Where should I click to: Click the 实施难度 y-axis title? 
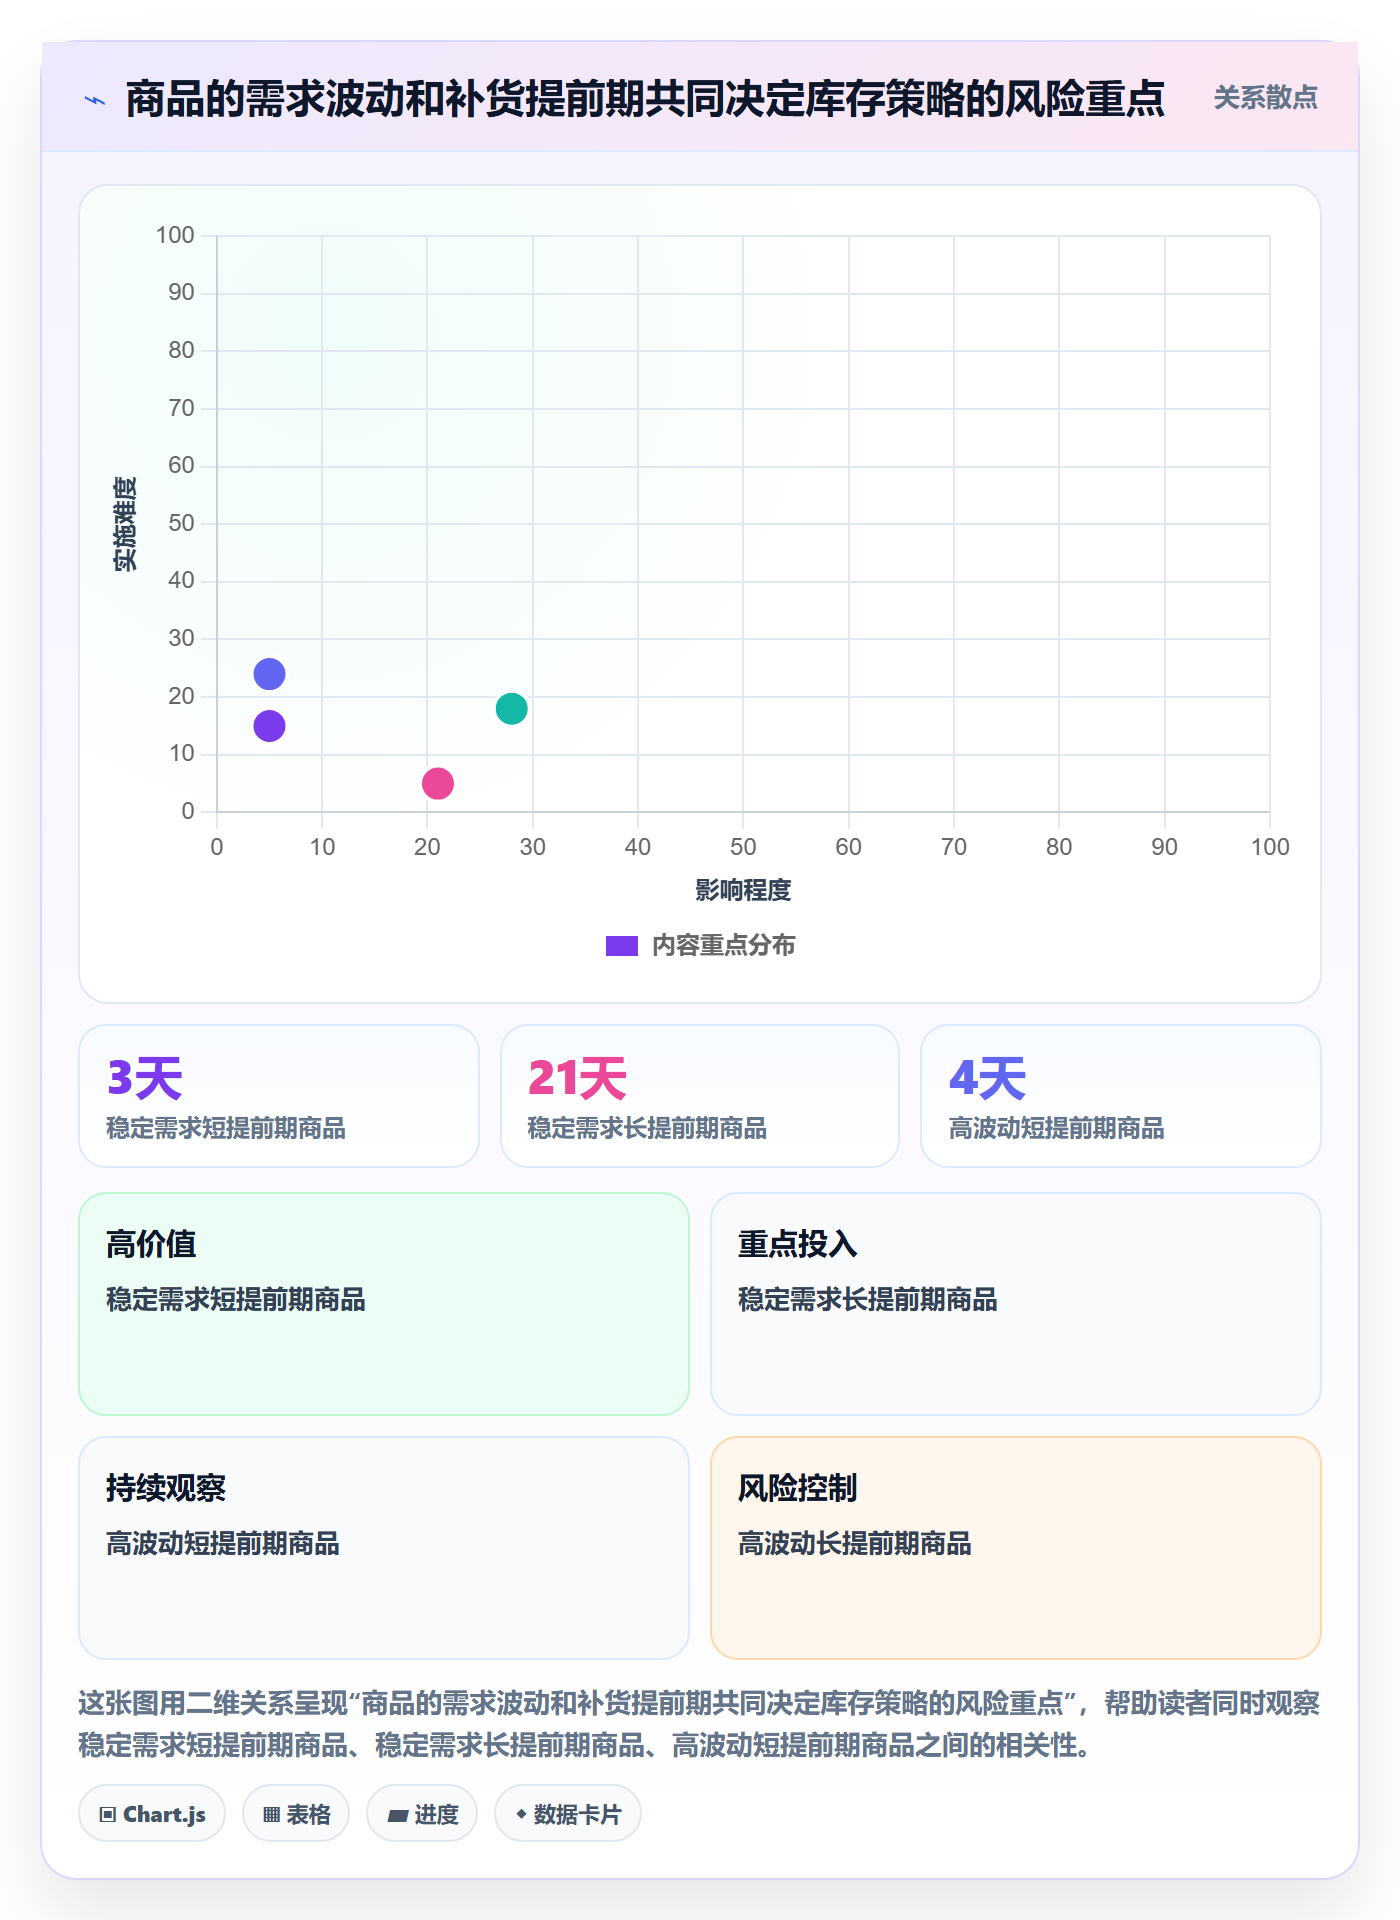pyautogui.click(x=125, y=524)
